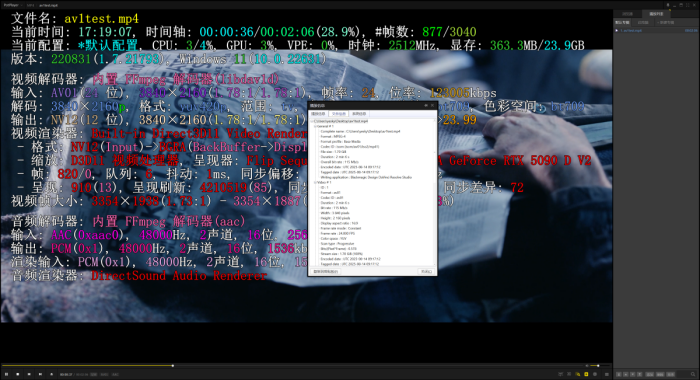Collapse the General #1 tree node
This screenshot has height=380, width=700.
[315, 126]
